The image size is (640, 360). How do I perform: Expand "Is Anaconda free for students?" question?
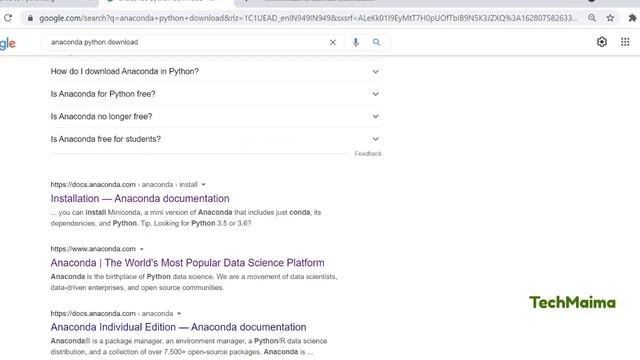coord(215,139)
